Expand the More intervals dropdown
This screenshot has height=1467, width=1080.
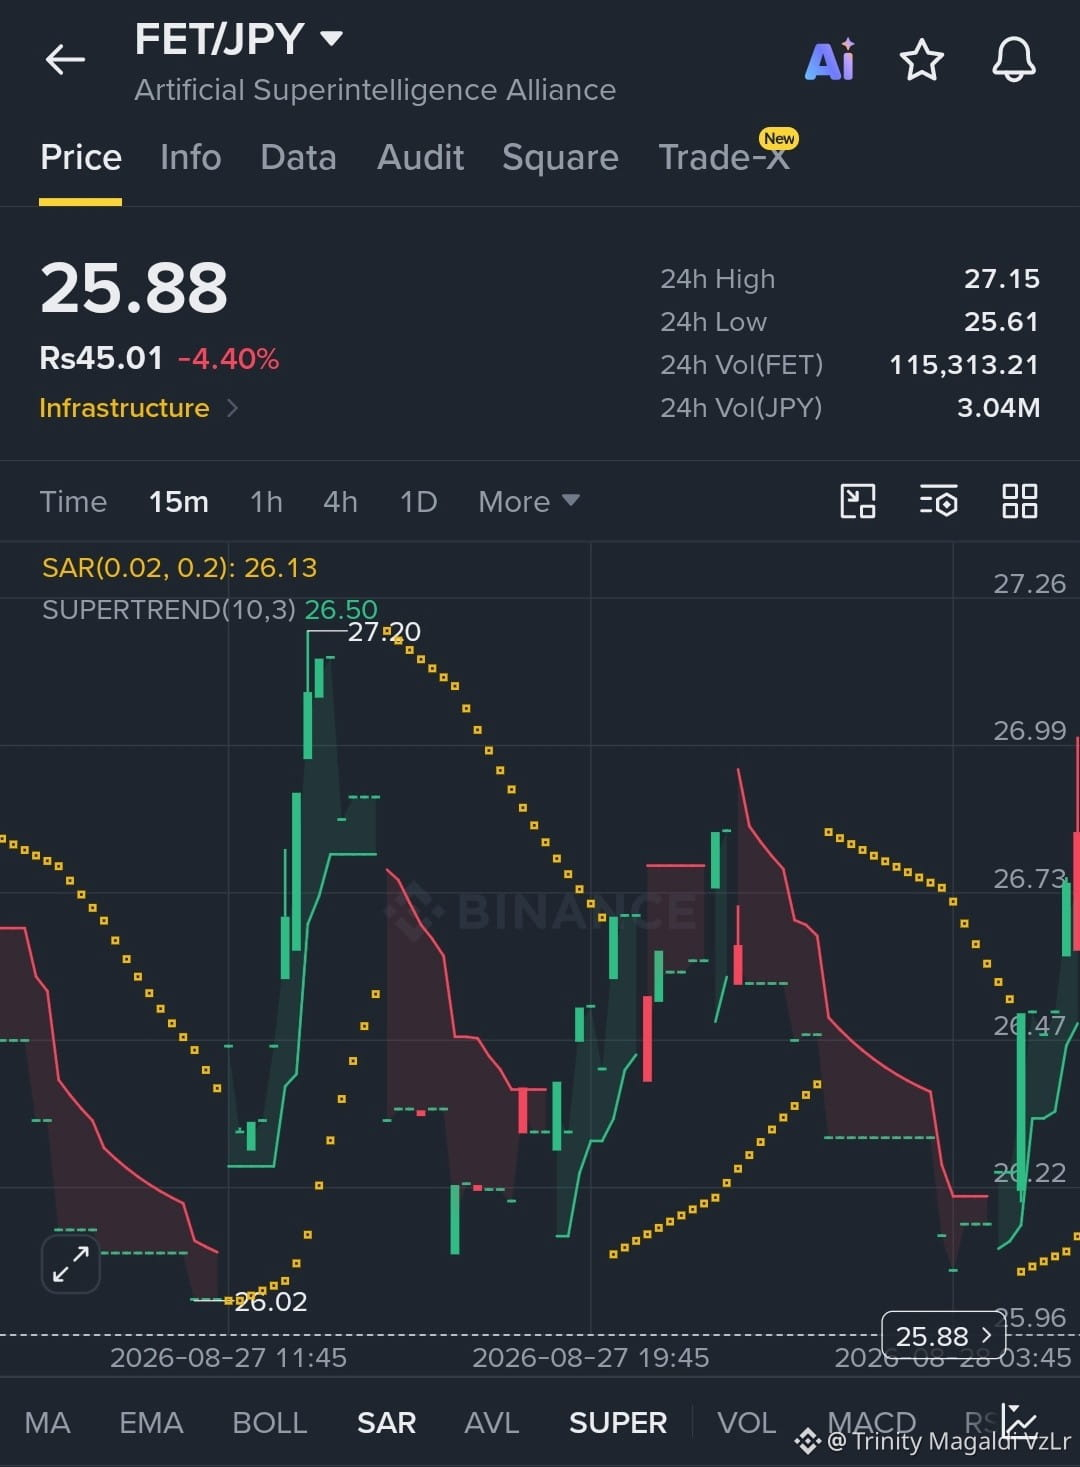point(528,501)
